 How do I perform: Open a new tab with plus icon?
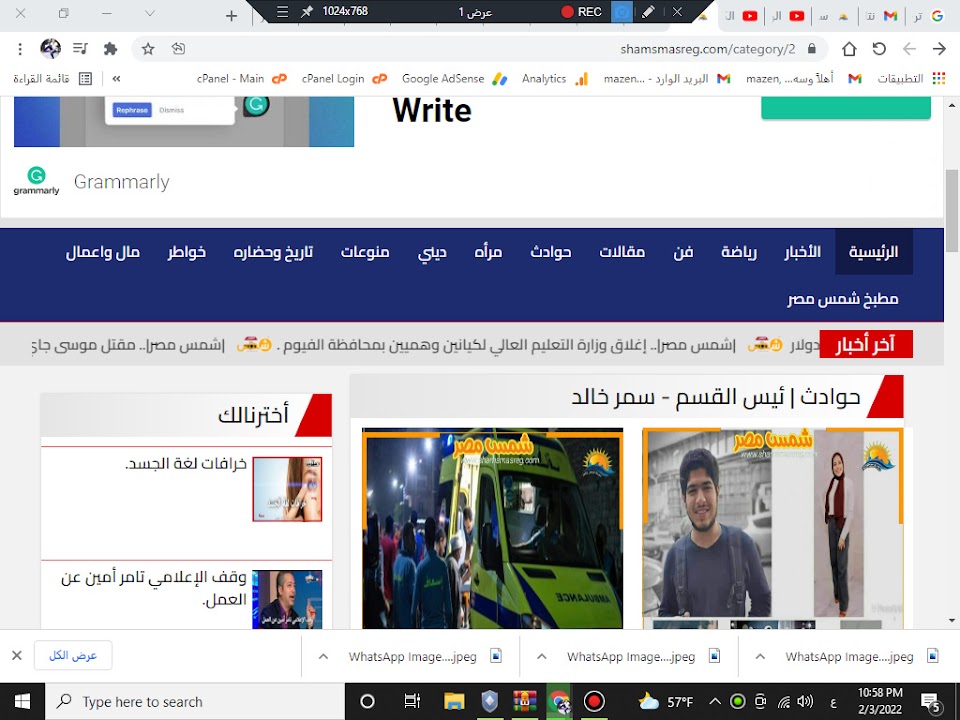(x=231, y=15)
